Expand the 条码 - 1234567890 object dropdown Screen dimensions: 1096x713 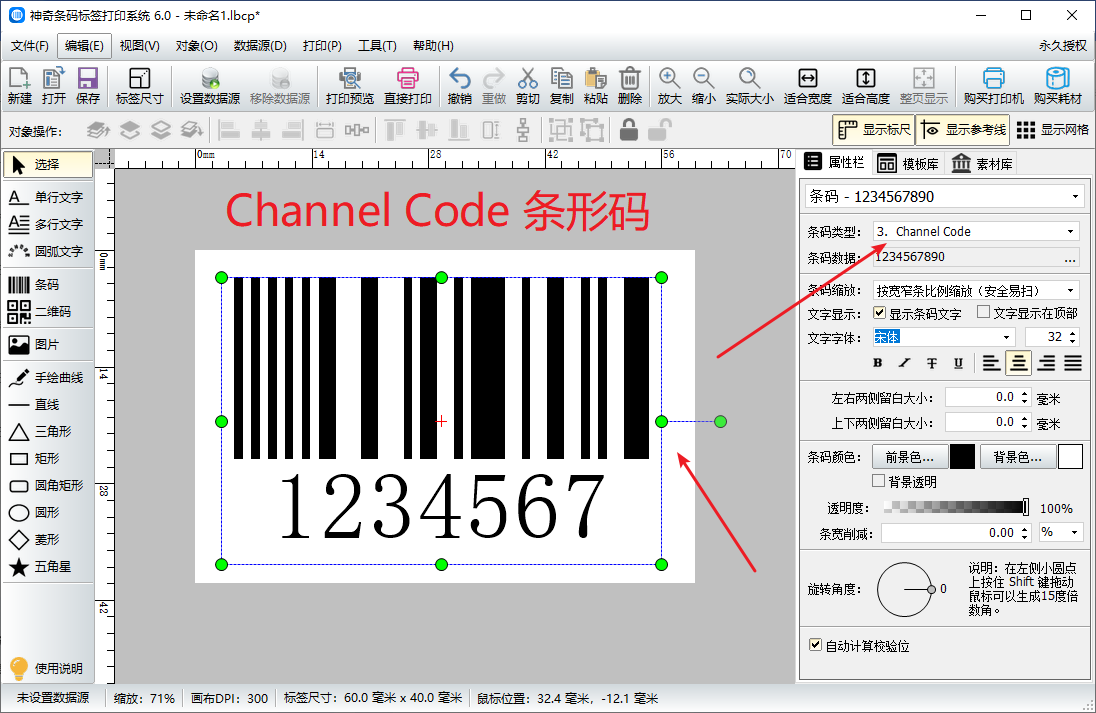1076,197
